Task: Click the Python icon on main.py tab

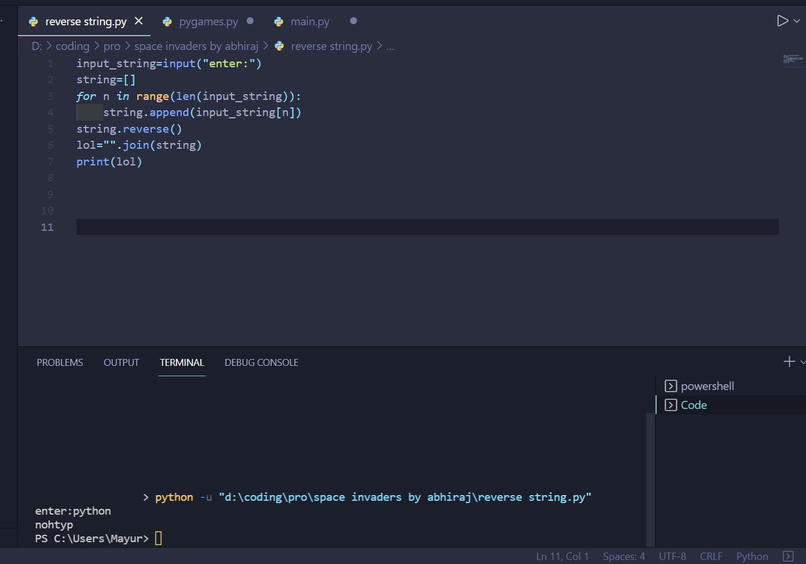Action: (279, 22)
